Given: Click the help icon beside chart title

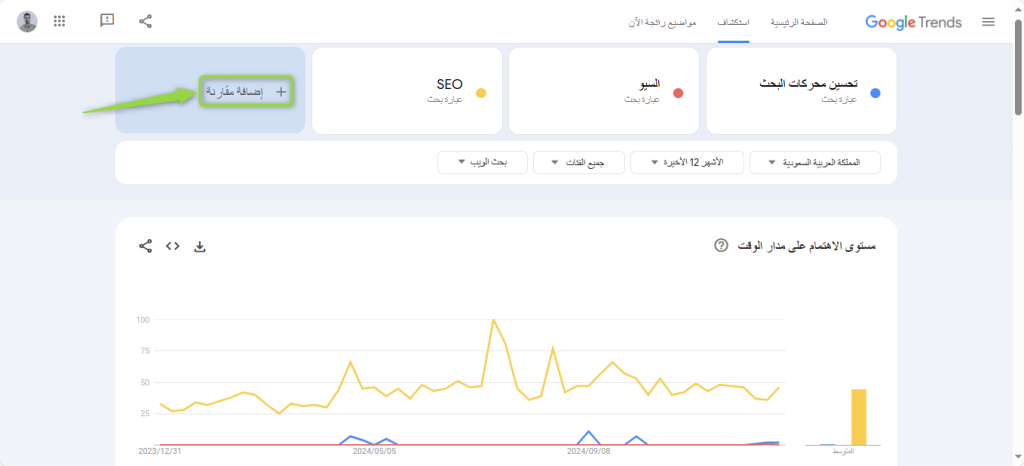Looking at the screenshot, I should 722,246.
